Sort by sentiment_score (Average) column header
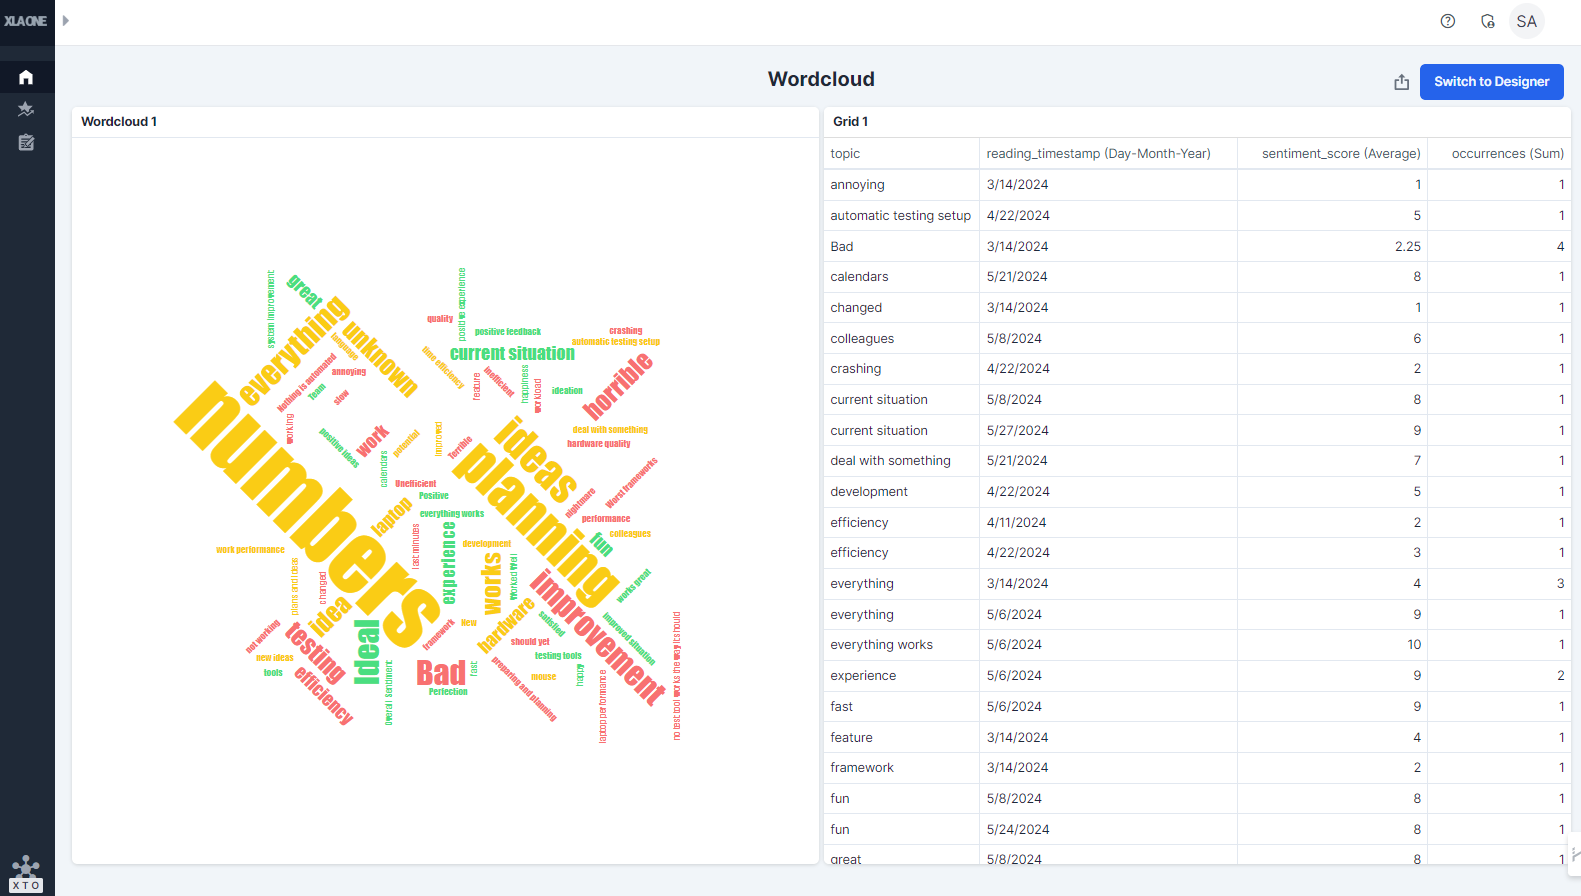This screenshot has height=896, width=1581. 1340,153
